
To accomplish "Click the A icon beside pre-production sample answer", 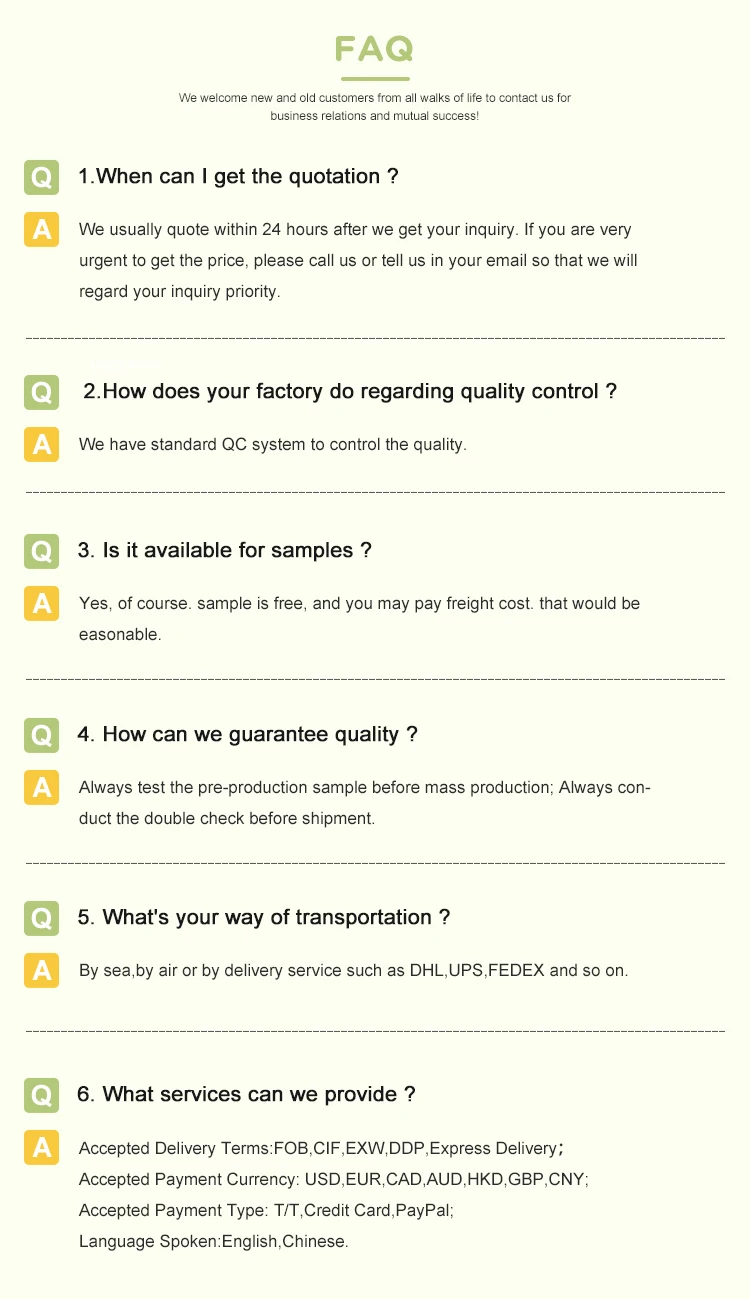I will point(41,787).
